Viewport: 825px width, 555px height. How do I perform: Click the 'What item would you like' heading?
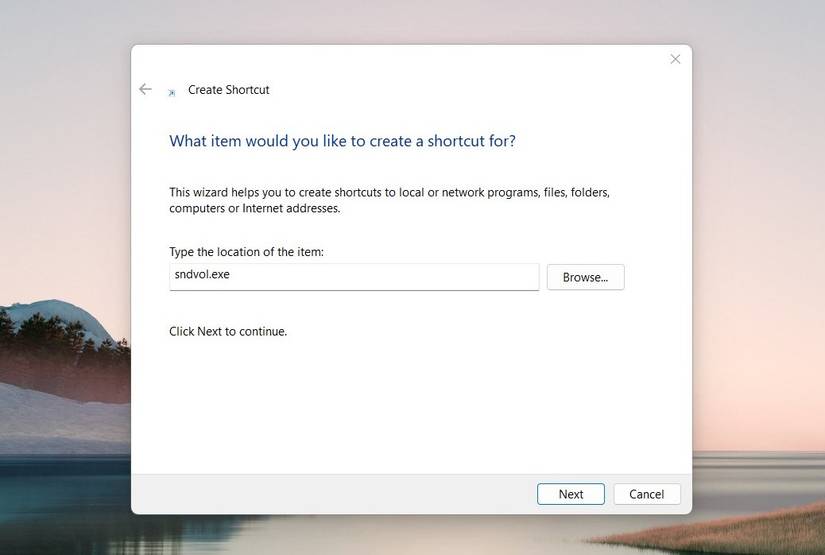point(342,141)
